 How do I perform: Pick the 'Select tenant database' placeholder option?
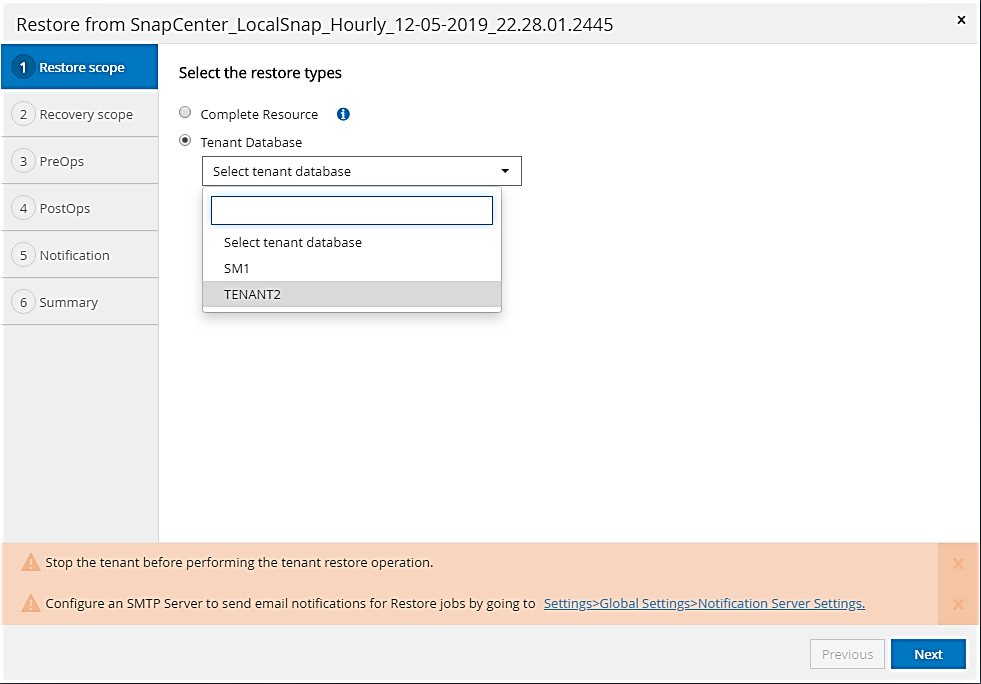click(352, 242)
